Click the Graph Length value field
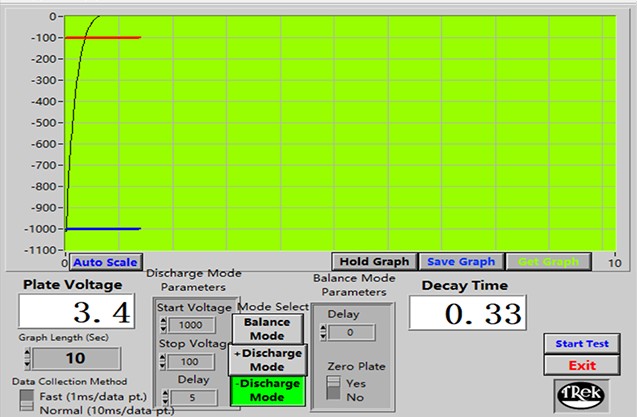 (x=76, y=359)
